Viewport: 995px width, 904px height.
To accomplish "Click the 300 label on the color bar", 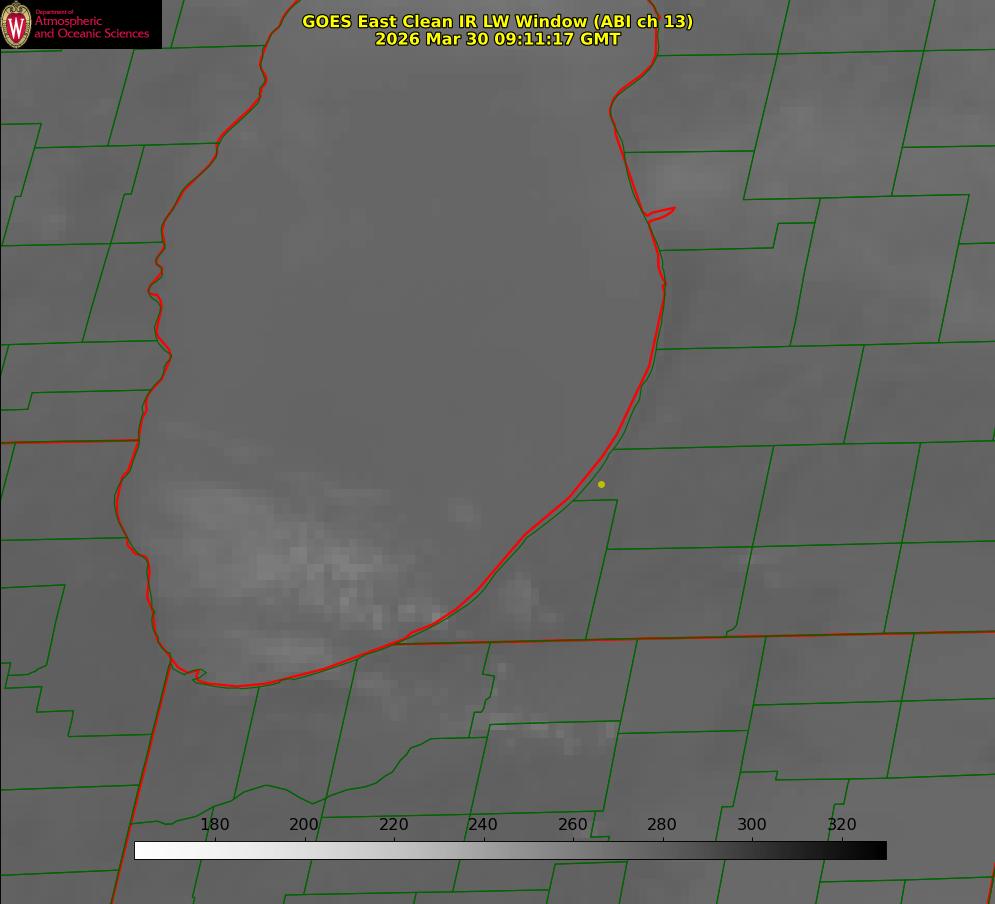I will pyautogui.click(x=752, y=825).
